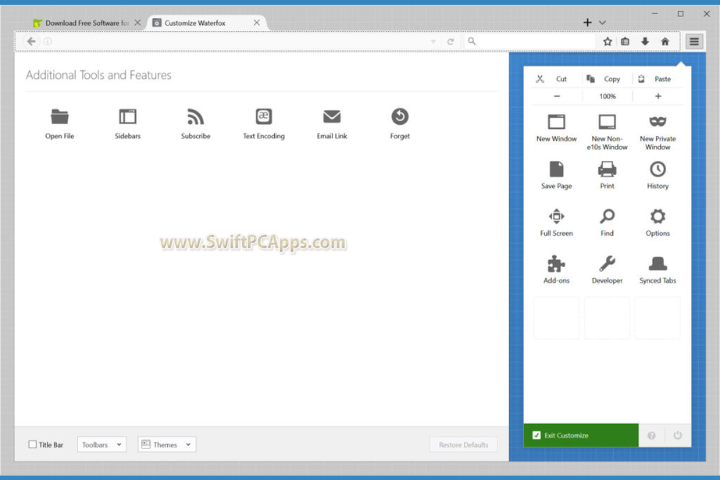The image size is (720, 480).
Task: Open the Toolbars dropdown
Action: pyautogui.click(x=102, y=445)
